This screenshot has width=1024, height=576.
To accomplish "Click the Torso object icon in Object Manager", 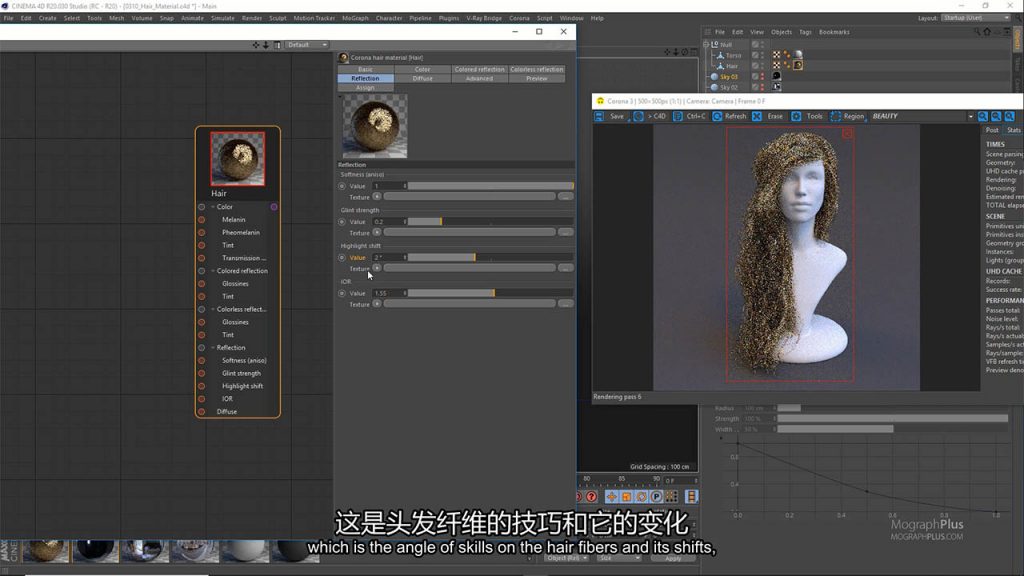I will (x=720, y=56).
